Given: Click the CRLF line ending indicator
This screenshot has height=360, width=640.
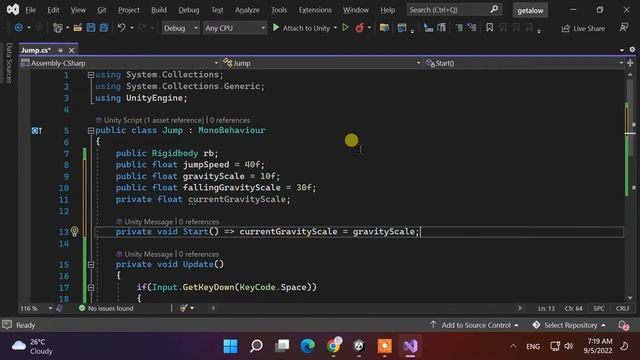Looking at the screenshot, I should (623, 309).
